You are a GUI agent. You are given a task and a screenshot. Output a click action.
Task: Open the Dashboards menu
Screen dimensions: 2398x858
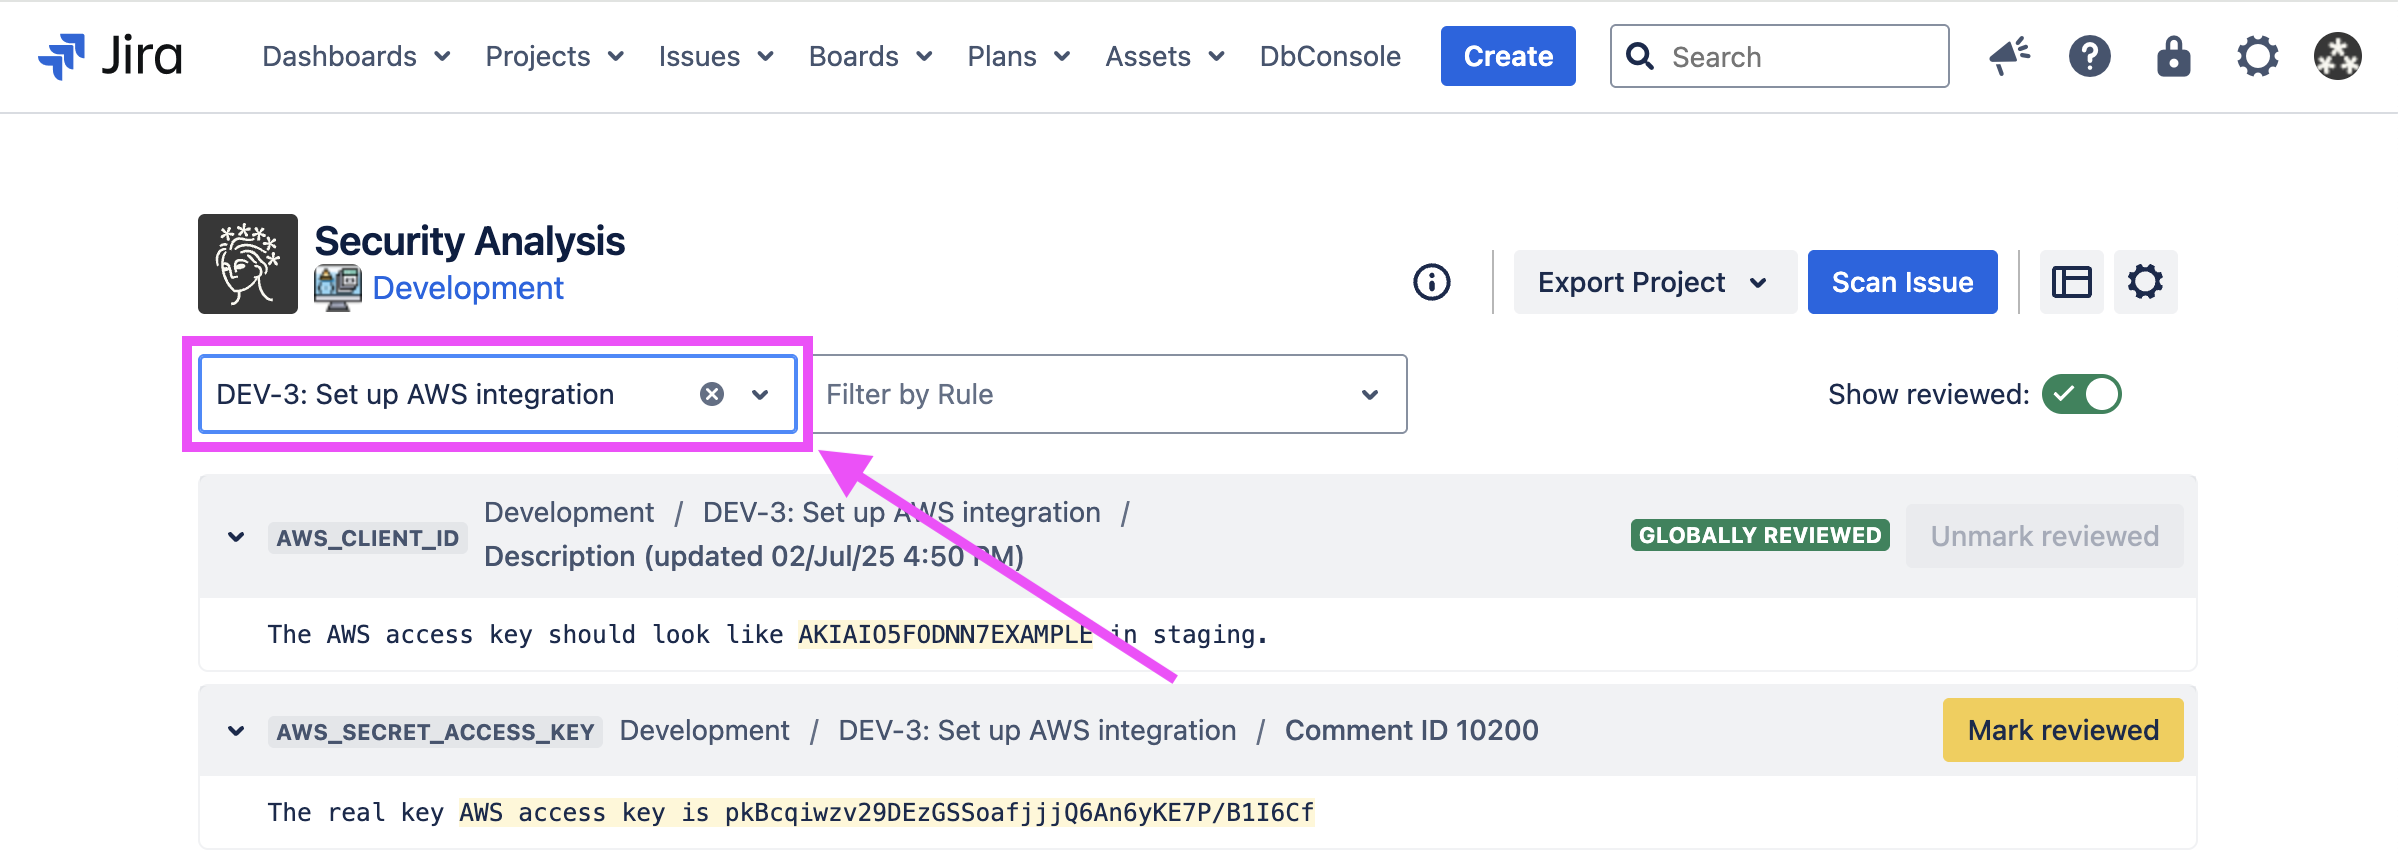(355, 56)
